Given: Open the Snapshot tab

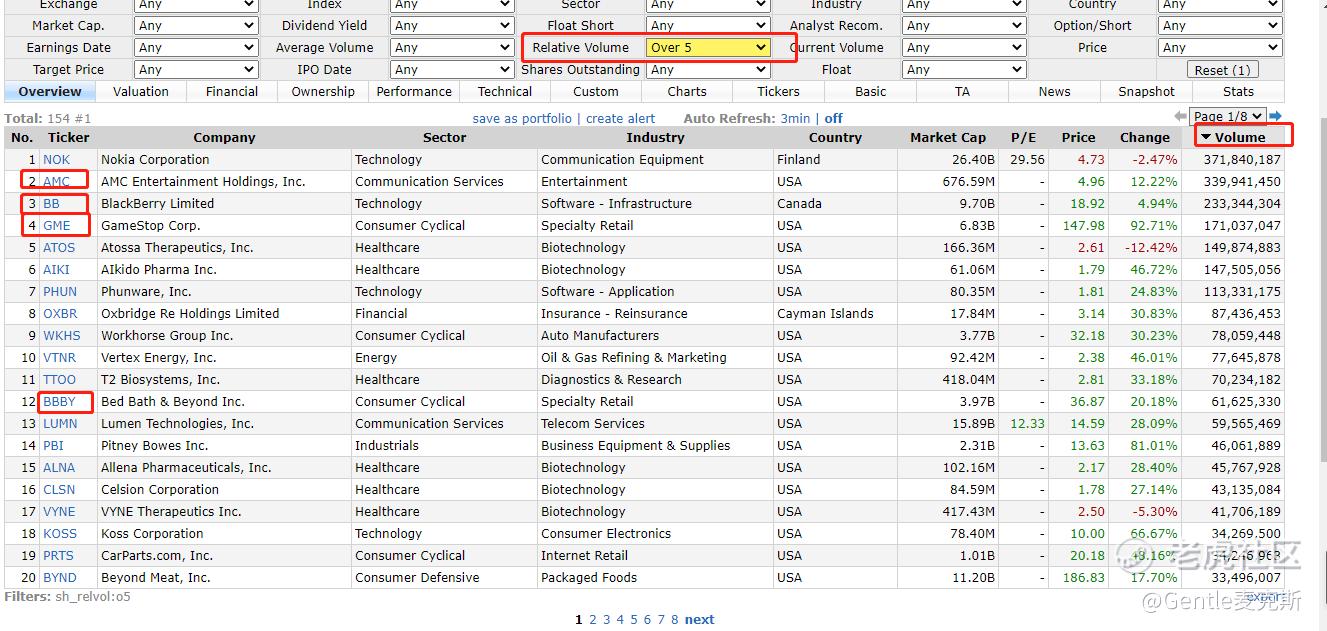Looking at the screenshot, I should [1146, 91].
